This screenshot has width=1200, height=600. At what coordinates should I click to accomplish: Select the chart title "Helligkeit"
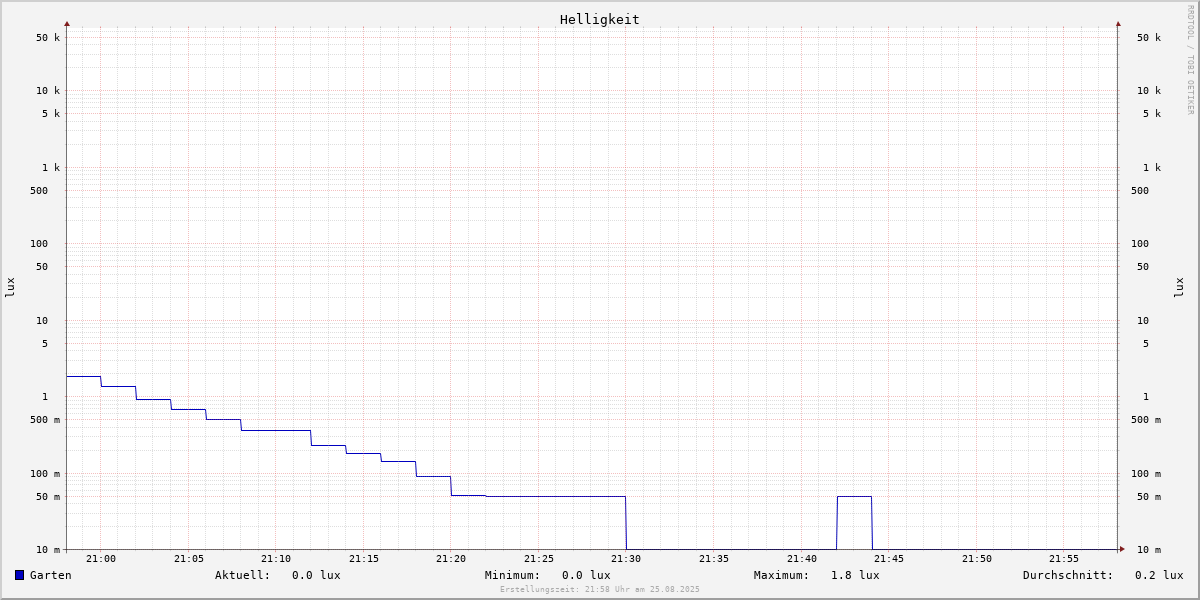(600, 19)
